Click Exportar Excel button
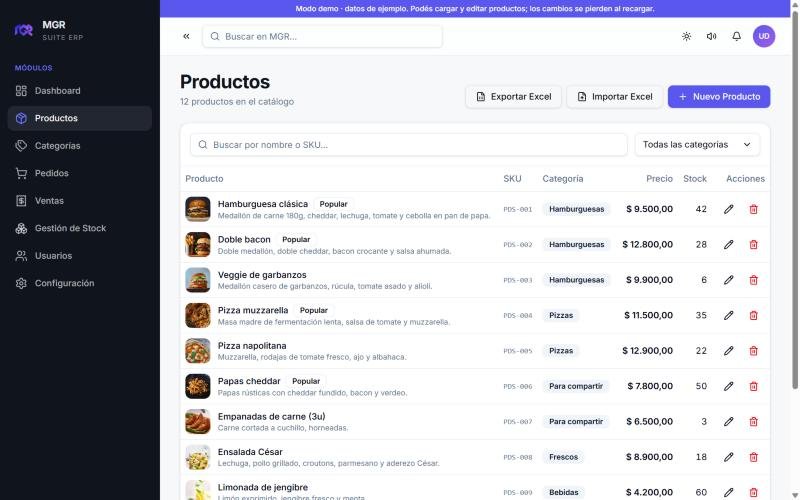Viewport: 800px width, 500px height. coord(513,97)
